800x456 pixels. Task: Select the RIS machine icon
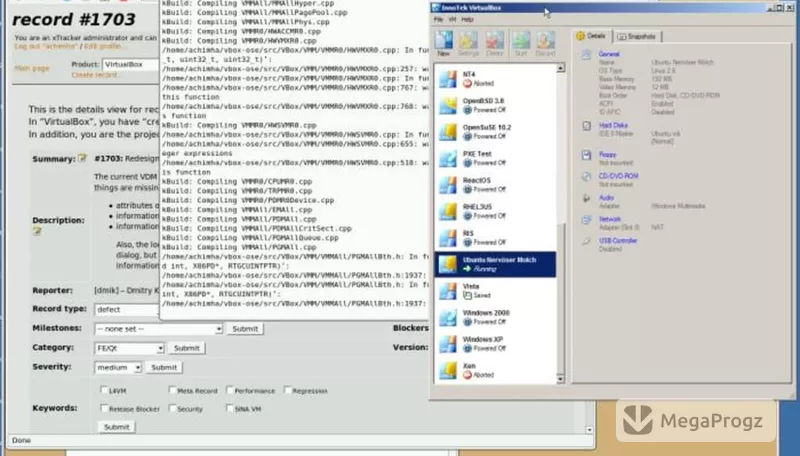click(x=447, y=238)
